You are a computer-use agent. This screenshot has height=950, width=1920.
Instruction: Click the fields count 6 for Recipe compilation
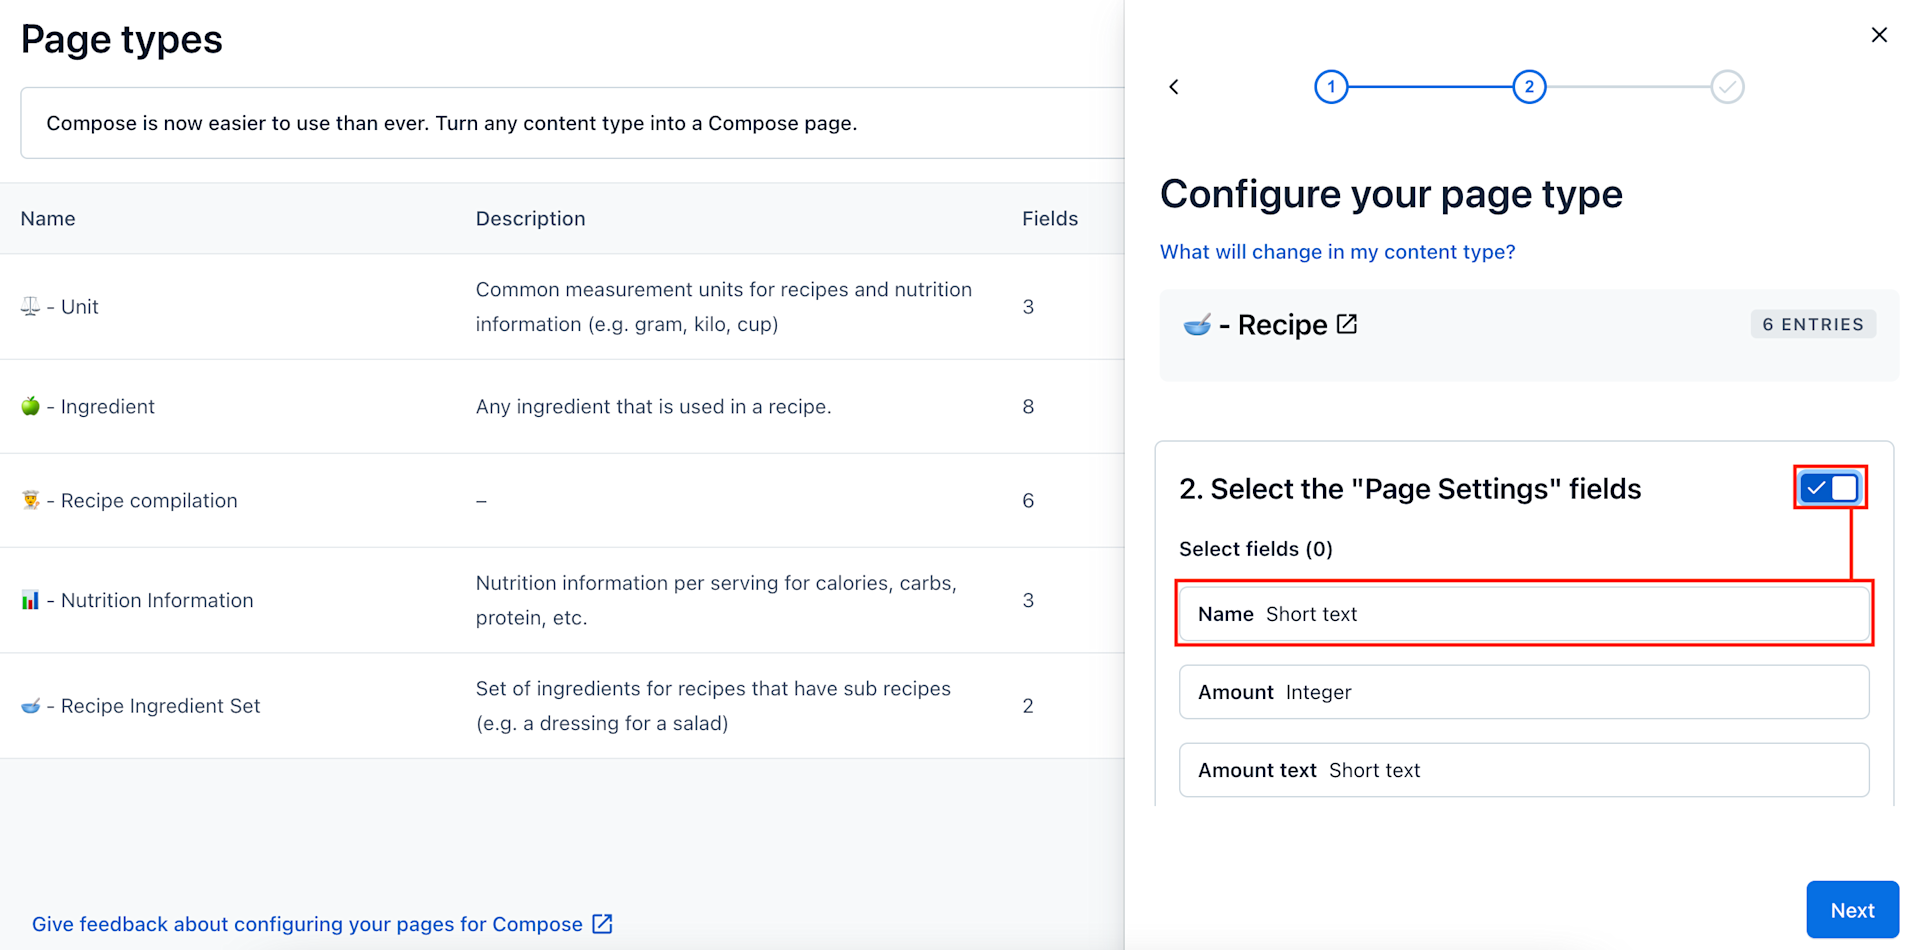(1028, 501)
